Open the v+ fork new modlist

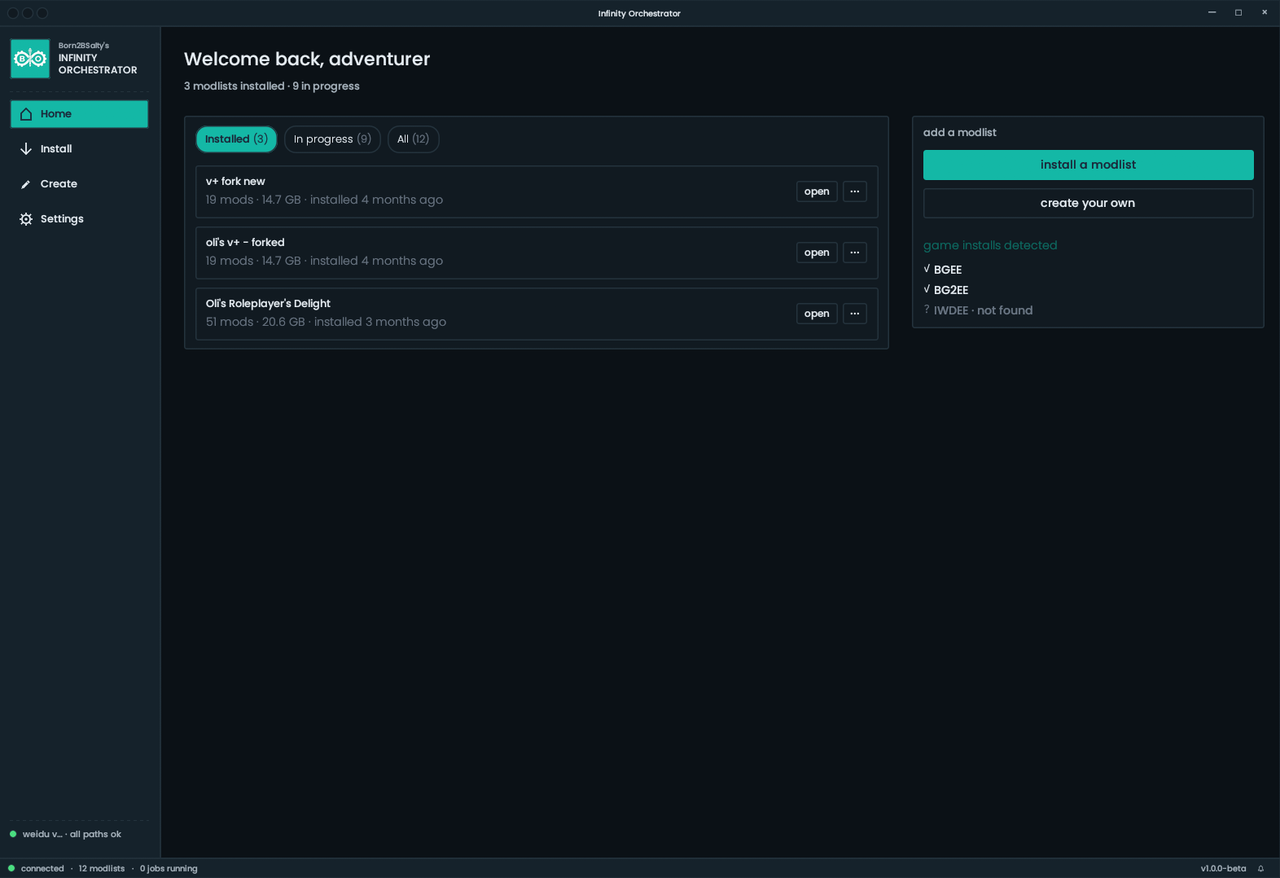tap(817, 192)
